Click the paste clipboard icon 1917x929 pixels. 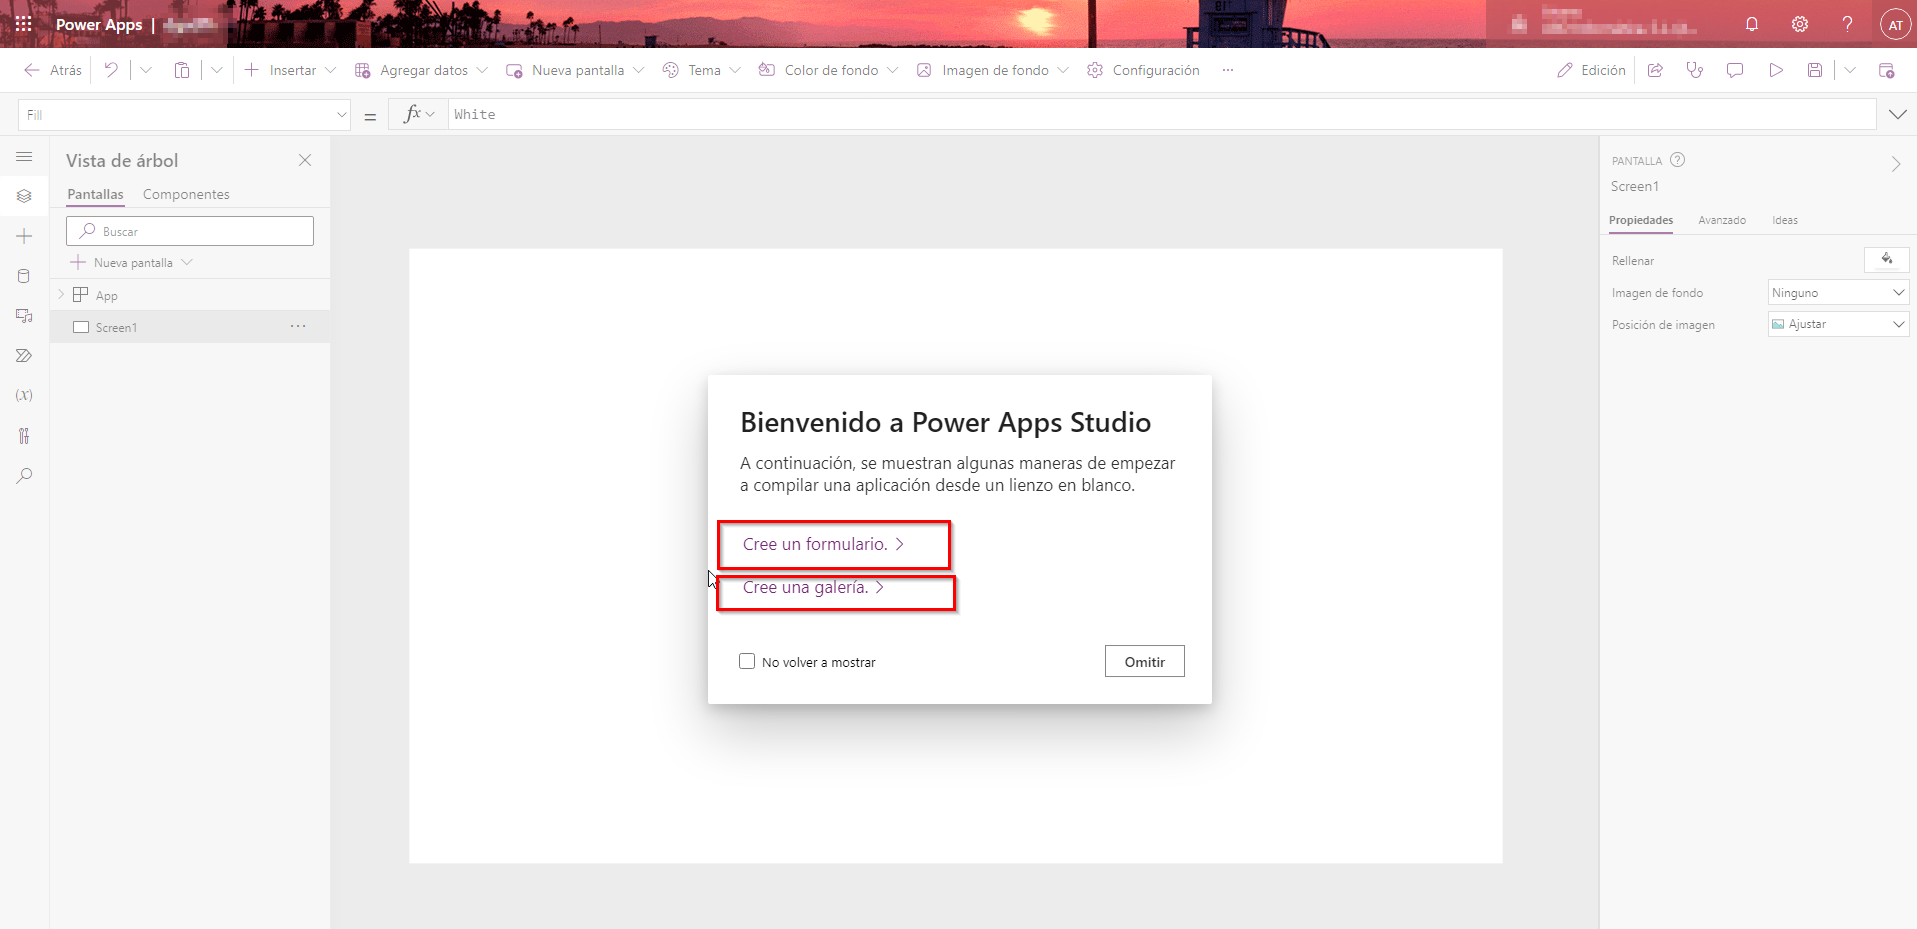pyautogui.click(x=181, y=70)
